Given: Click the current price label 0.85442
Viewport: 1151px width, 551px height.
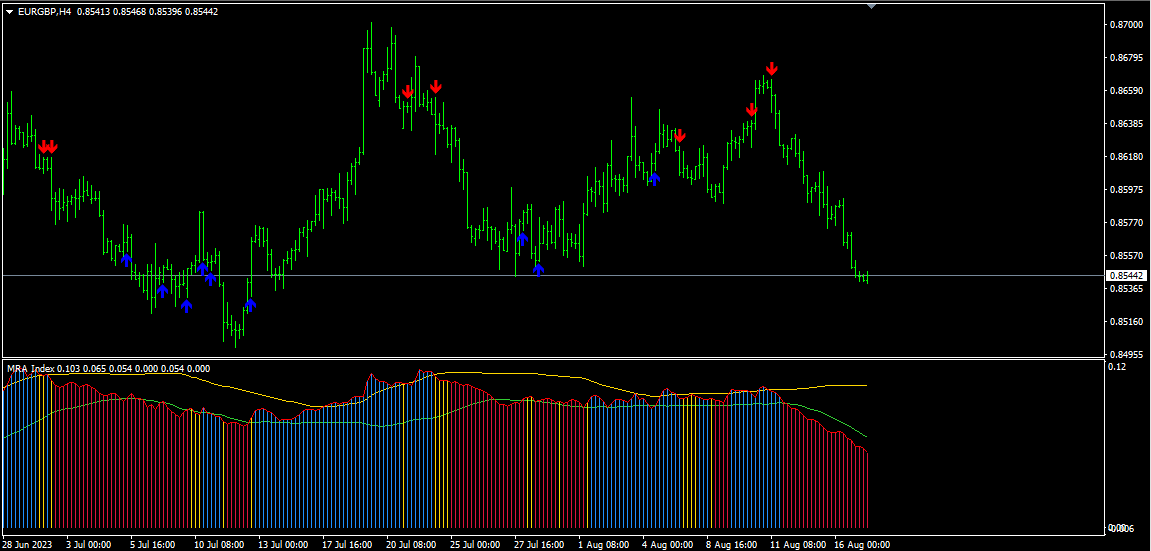Looking at the screenshot, I should [x=1125, y=276].
